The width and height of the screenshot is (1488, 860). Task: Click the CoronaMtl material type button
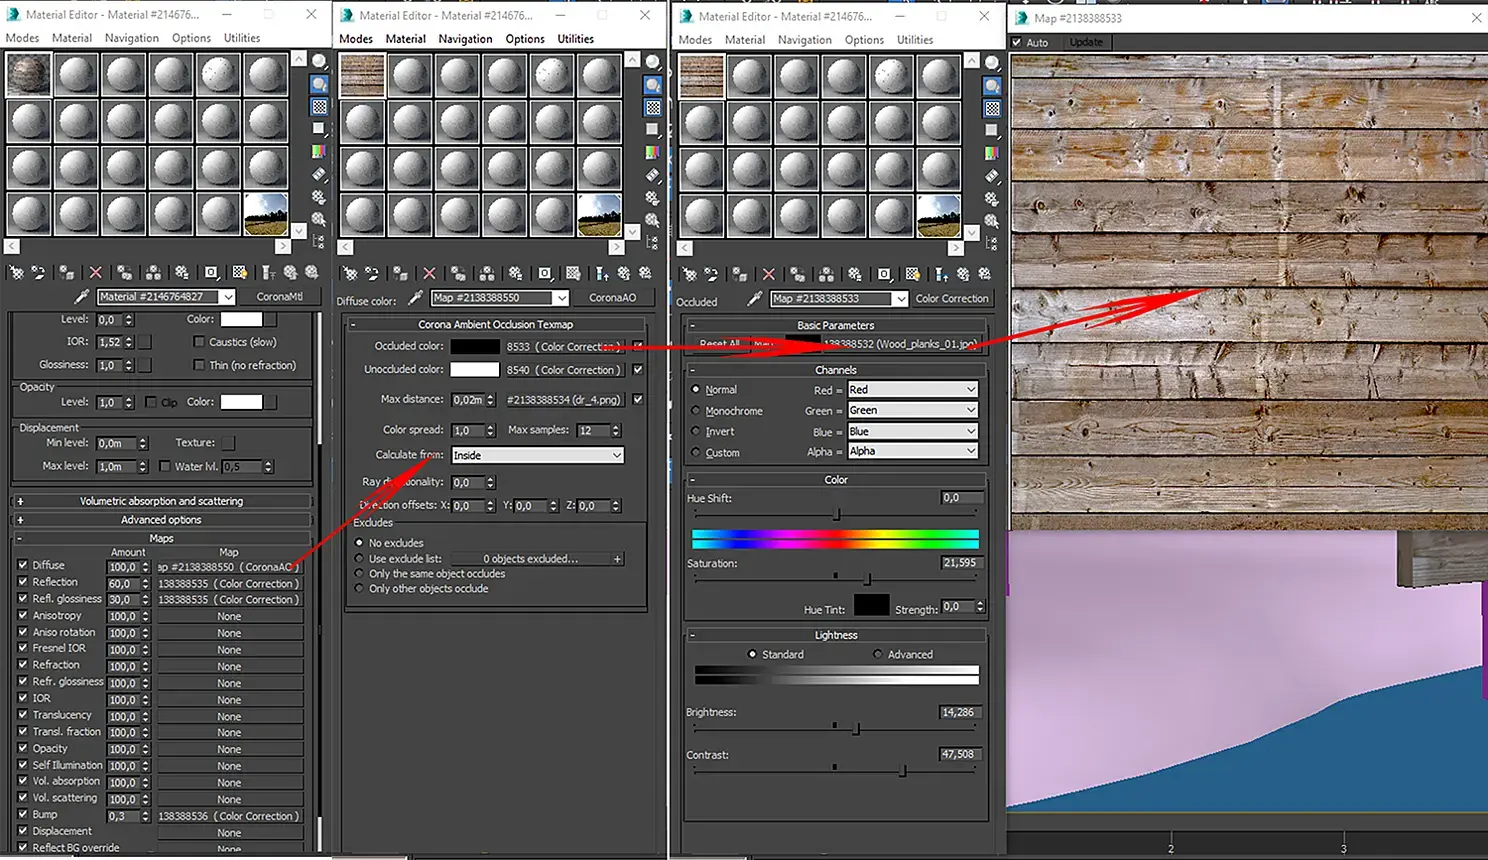(x=280, y=297)
